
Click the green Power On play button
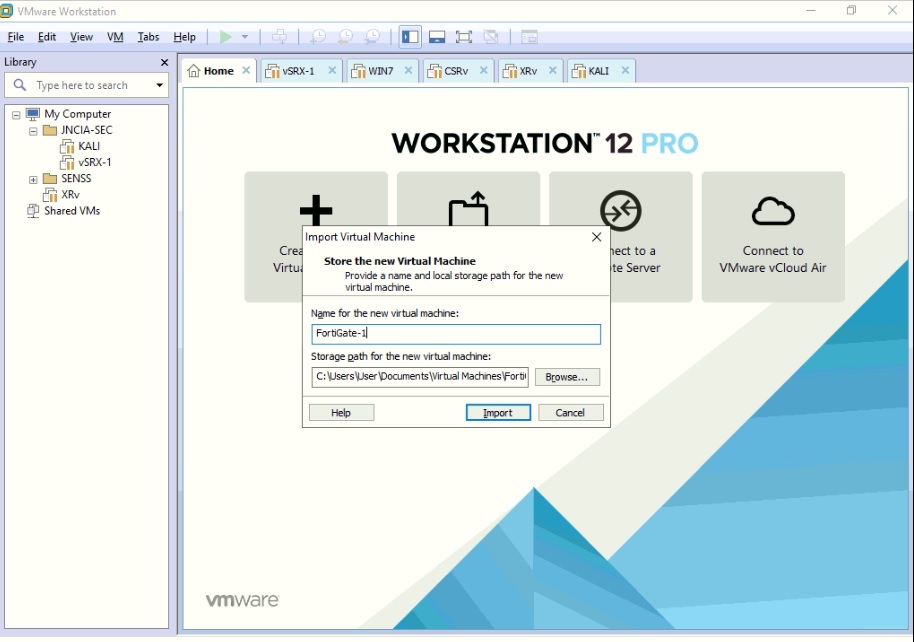[225, 37]
